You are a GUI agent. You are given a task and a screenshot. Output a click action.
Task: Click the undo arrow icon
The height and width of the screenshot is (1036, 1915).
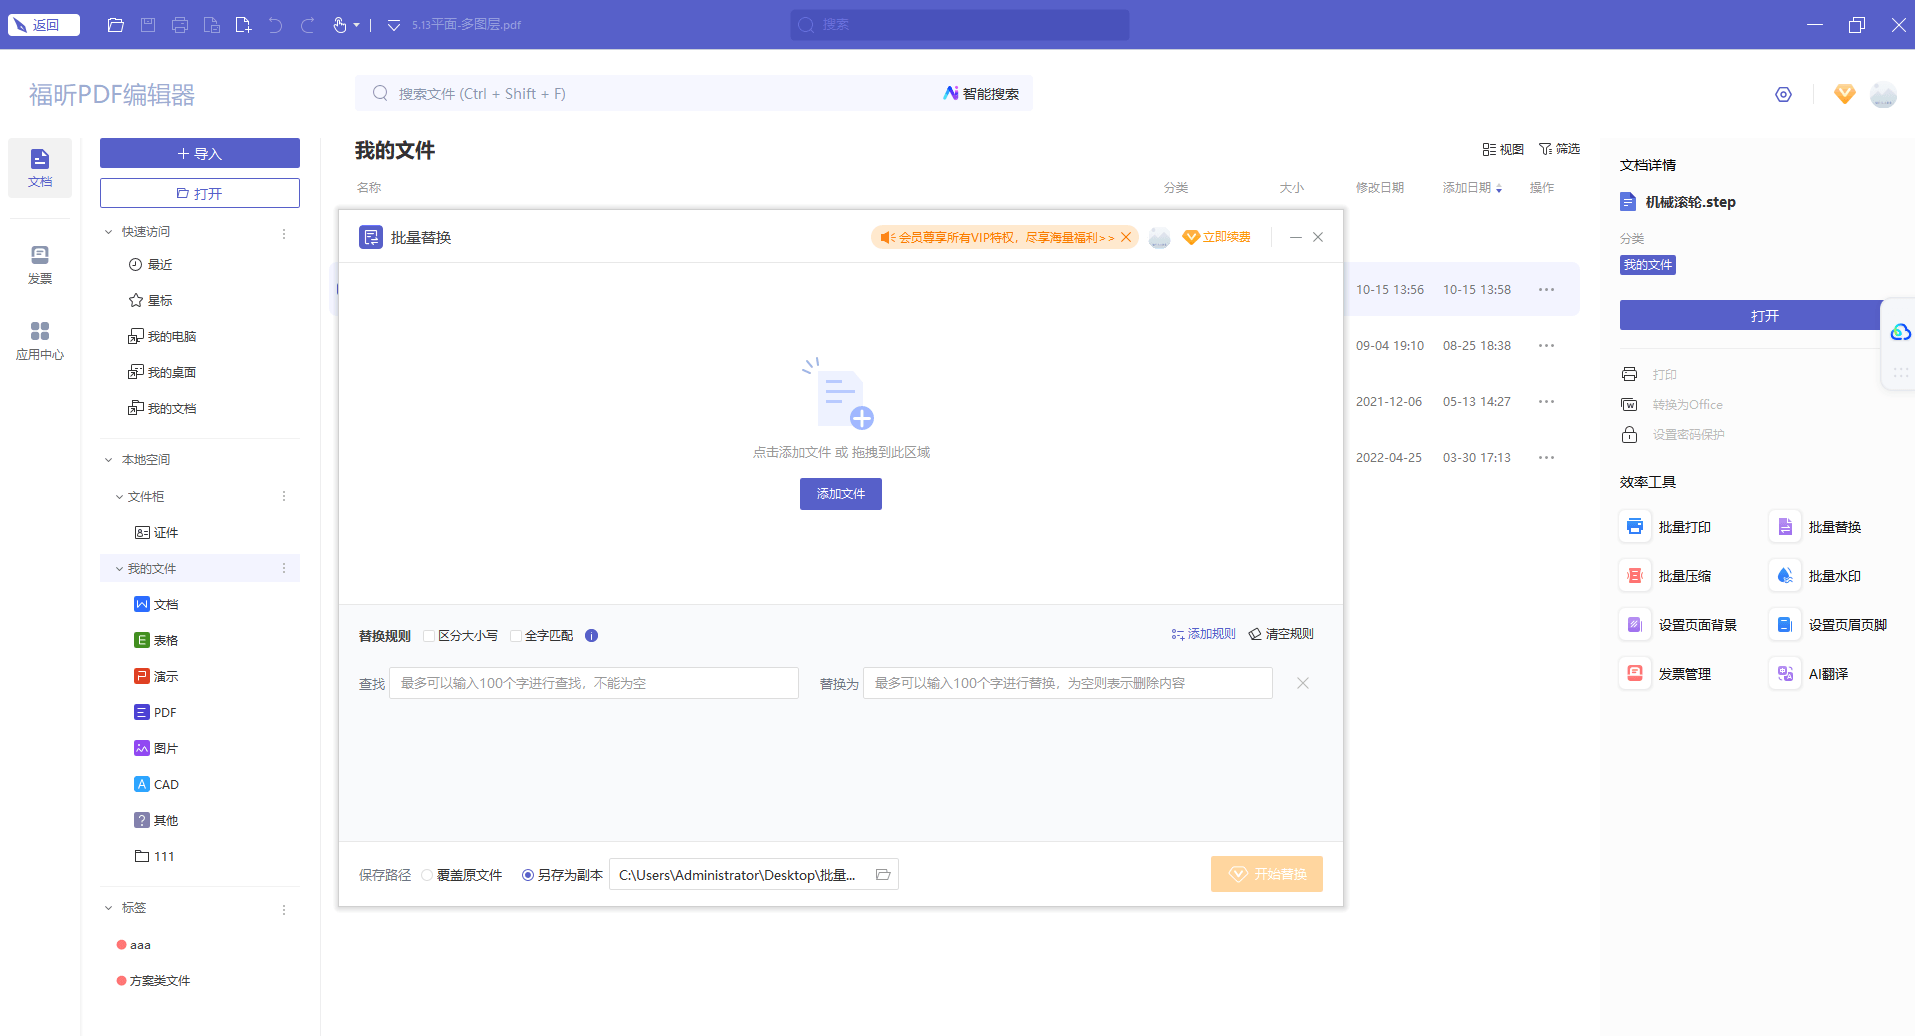pos(275,25)
